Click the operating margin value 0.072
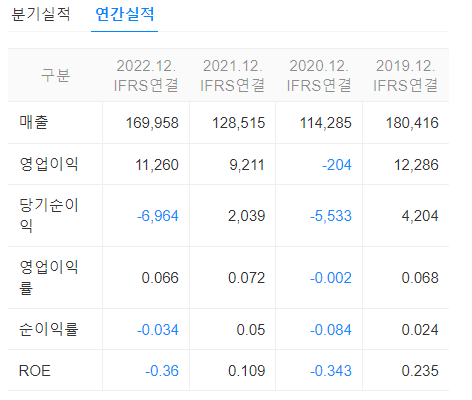 [x=247, y=278]
